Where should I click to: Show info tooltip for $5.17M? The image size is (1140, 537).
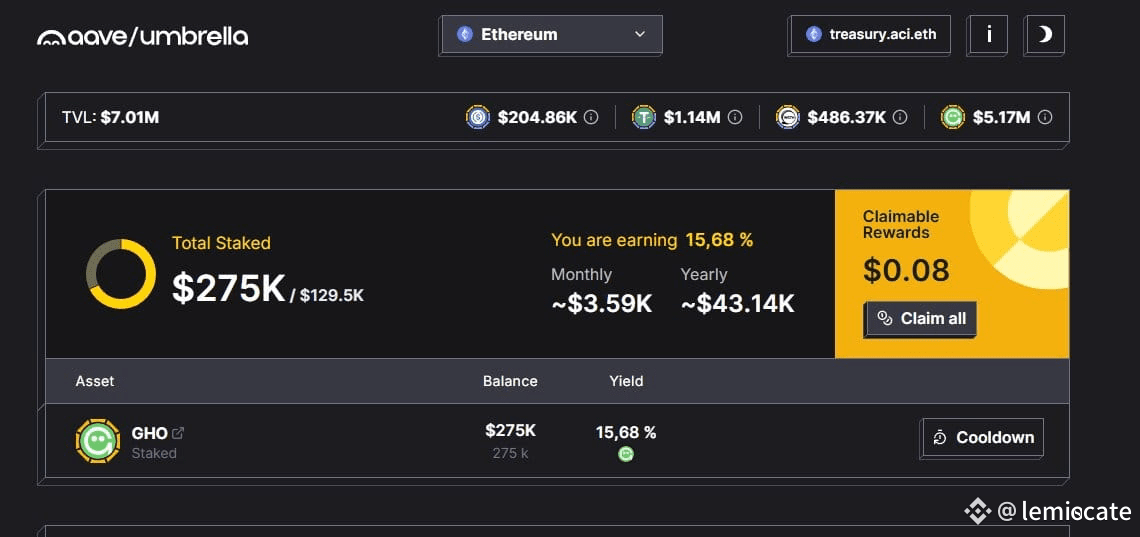(x=1045, y=117)
